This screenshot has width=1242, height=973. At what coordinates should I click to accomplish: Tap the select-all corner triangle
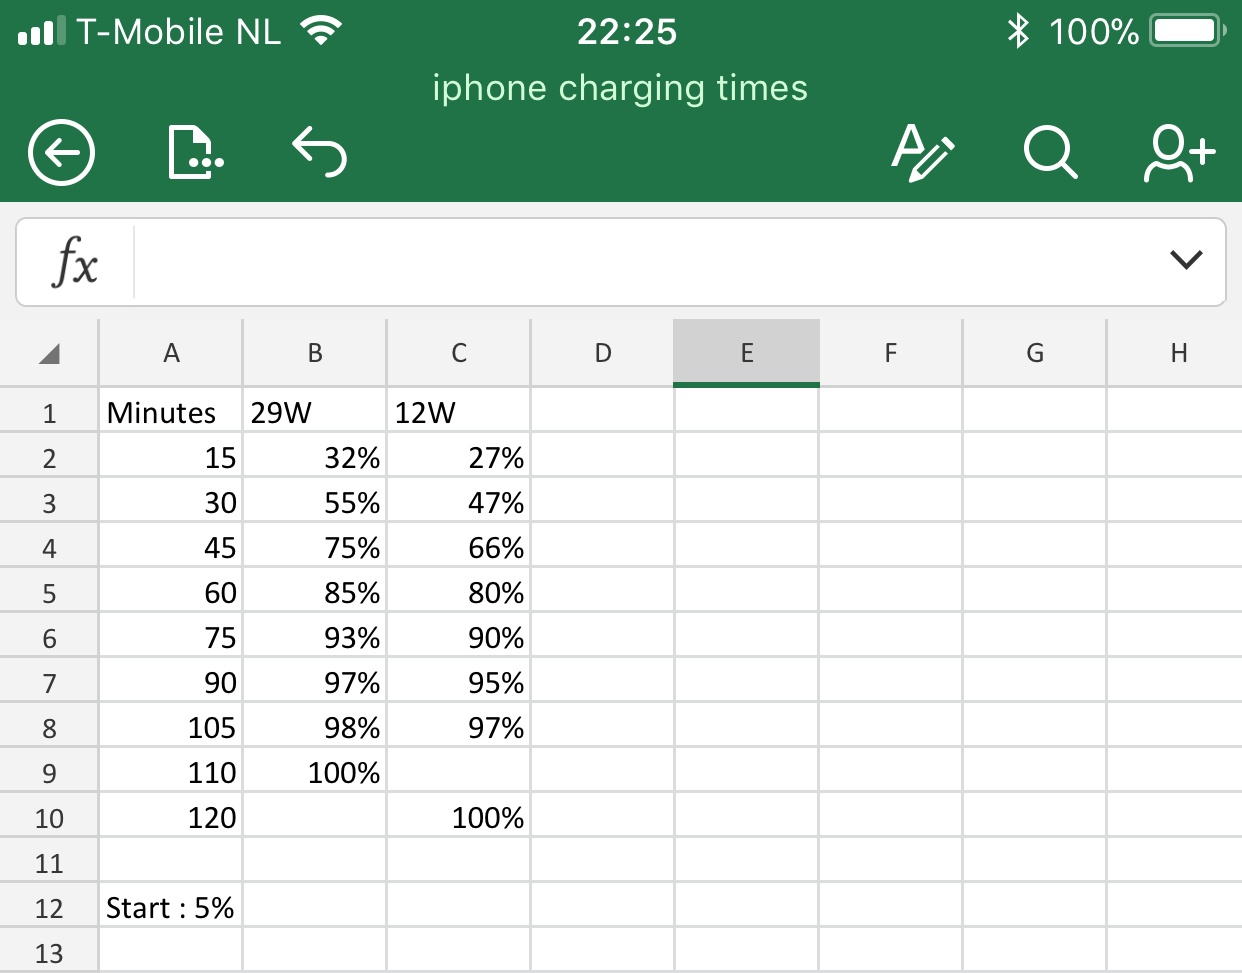49,353
